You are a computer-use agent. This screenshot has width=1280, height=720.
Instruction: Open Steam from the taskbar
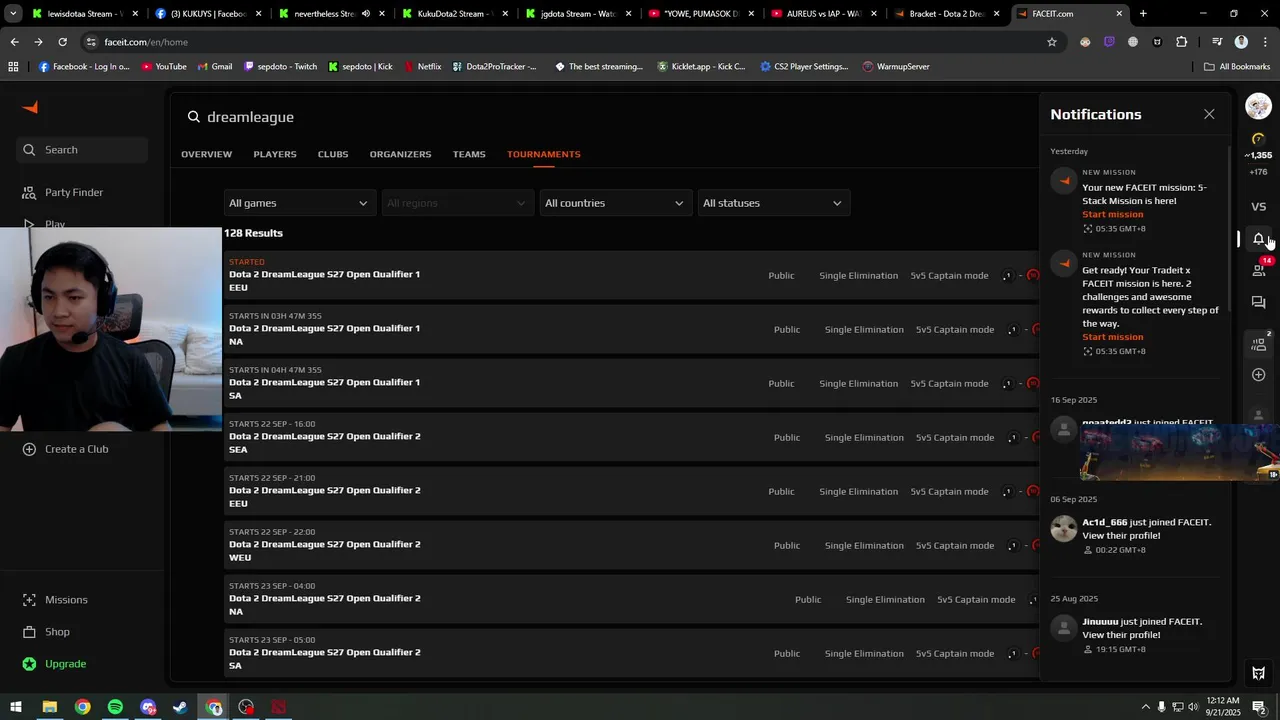pyautogui.click(x=180, y=707)
